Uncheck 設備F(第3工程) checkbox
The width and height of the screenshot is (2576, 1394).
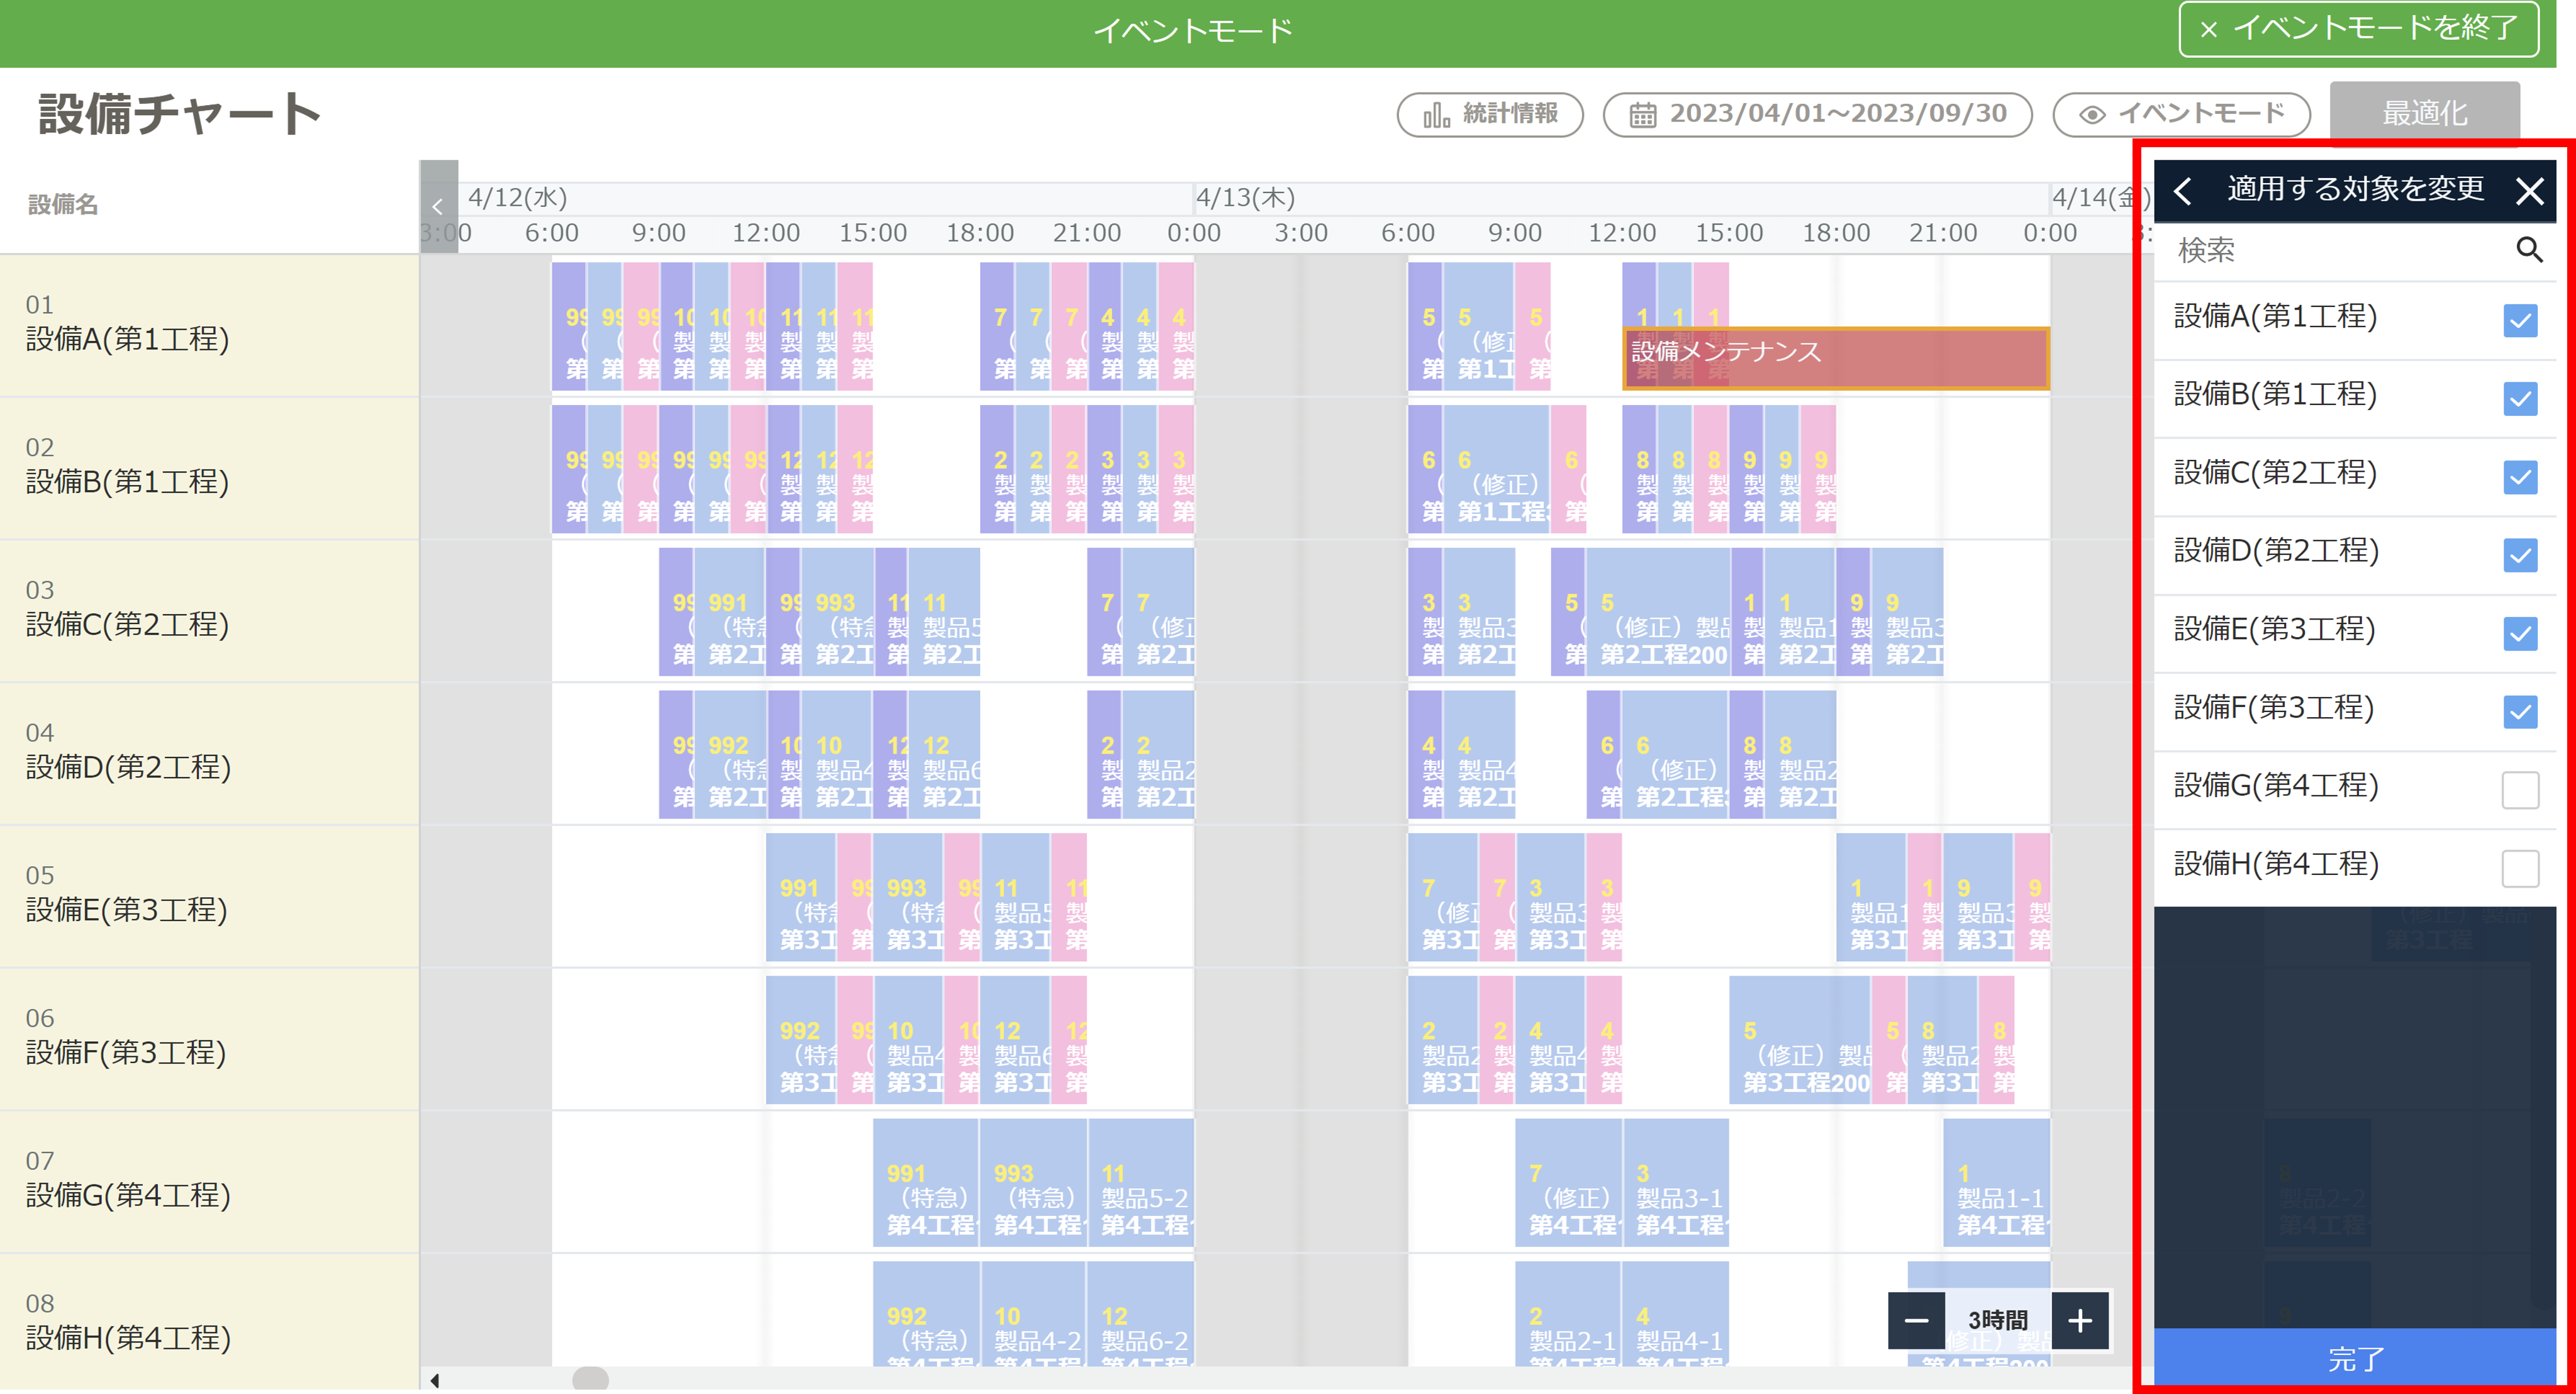[x=2520, y=712]
